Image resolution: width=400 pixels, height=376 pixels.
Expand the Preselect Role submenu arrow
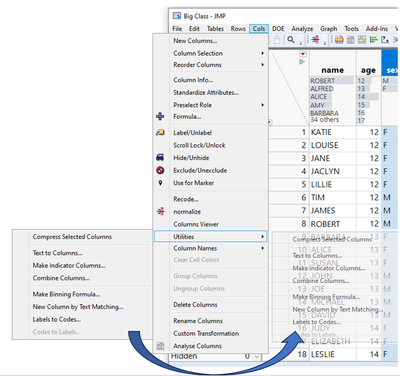tap(263, 105)
